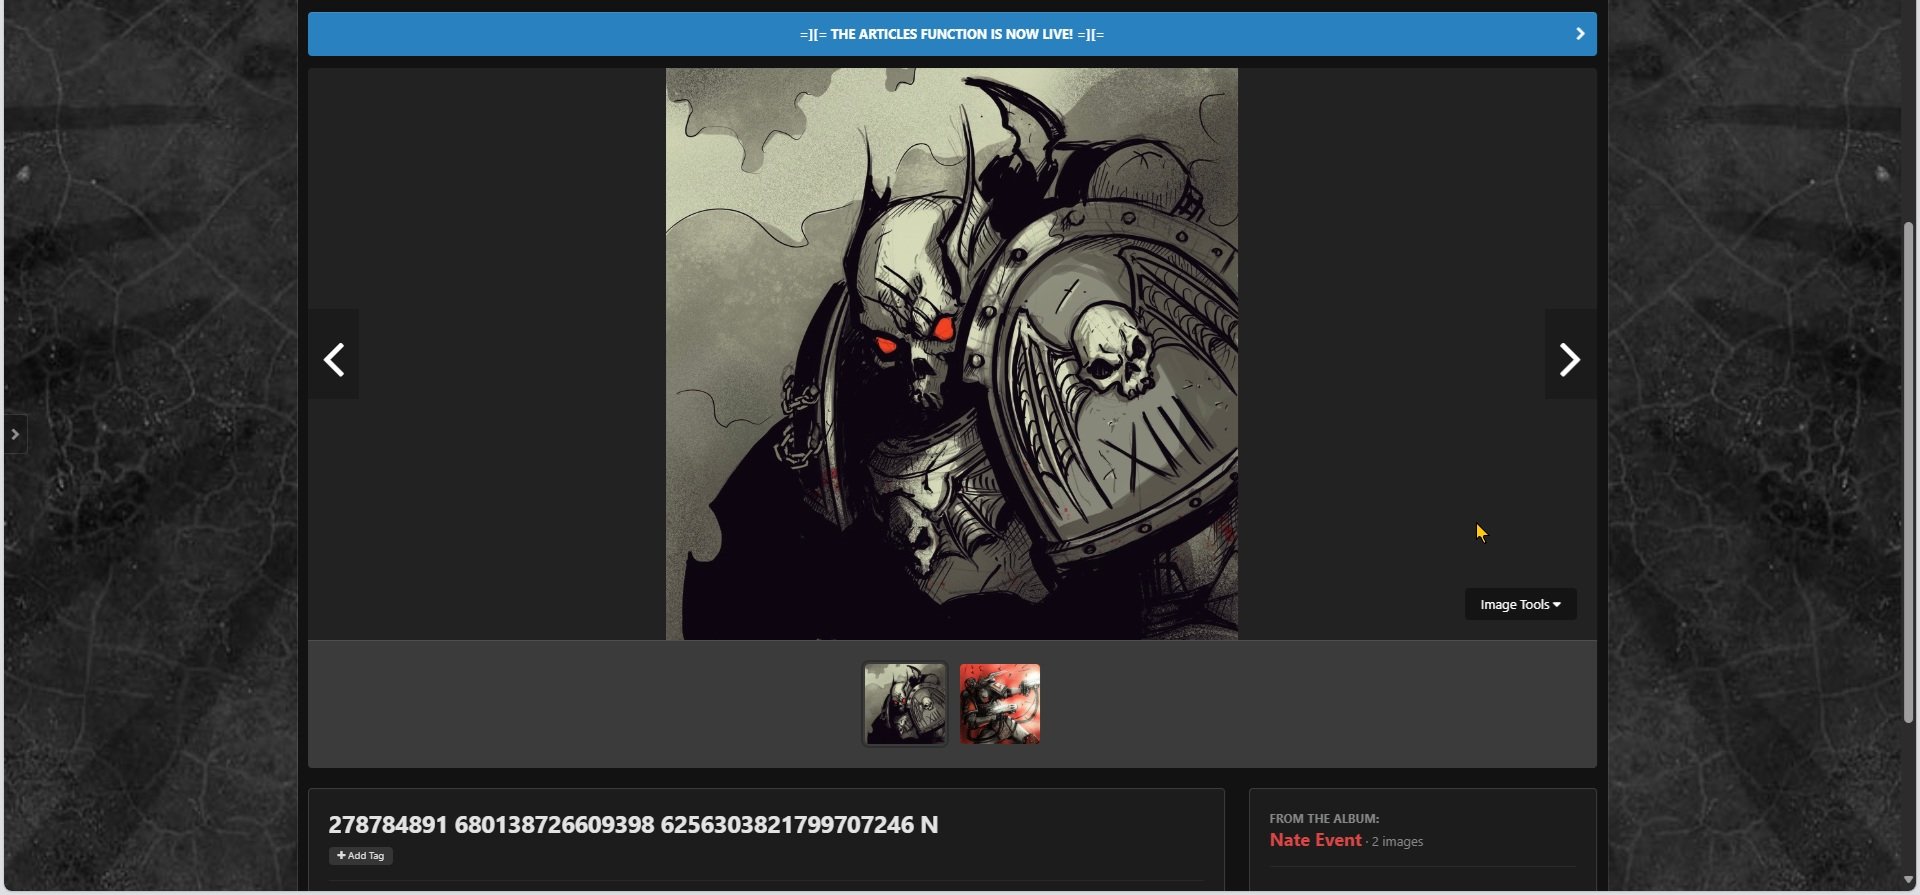
Task: Click the "FROM THE ALBUM:" heading
Action: (1324, 818)
